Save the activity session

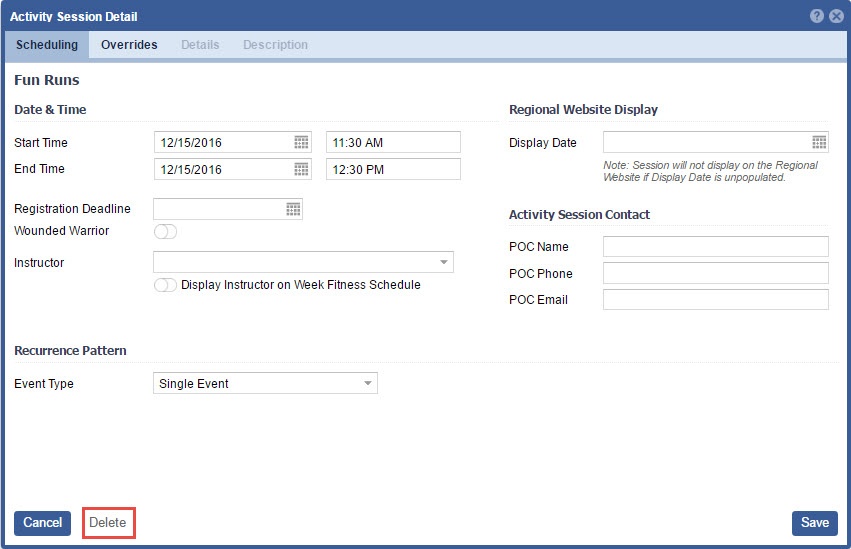click(x=814, y=523)
